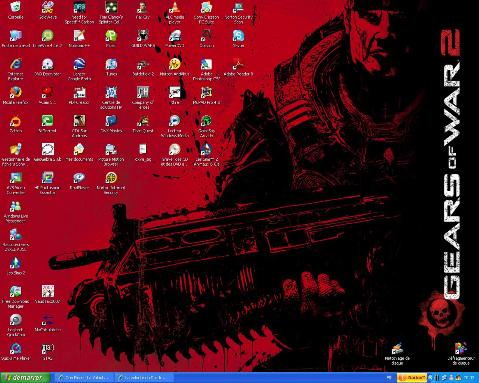The height and width of the screenshot is (383, 479).
Task: Click the taskbar clock
Action: click(470, 378)
